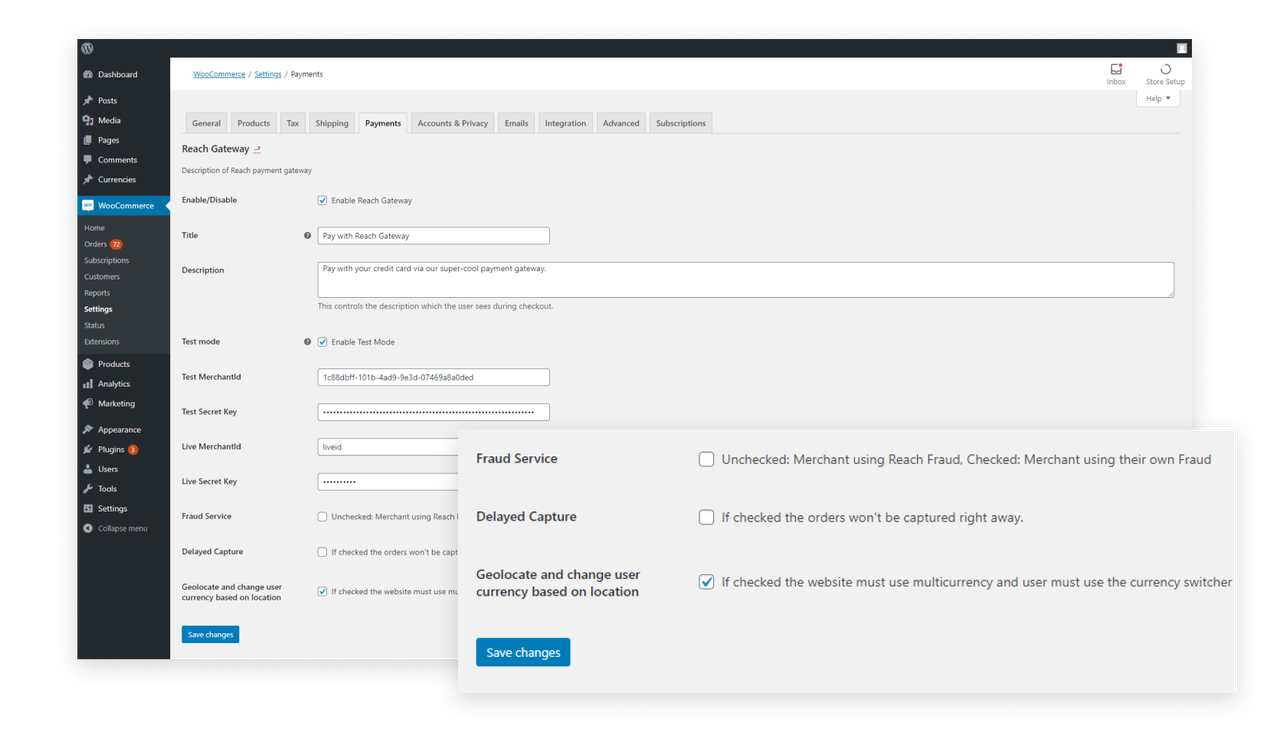This screenshot has width=1280, height=732.
Task: Click the Analytics bar chart icon
Action: [88, 384]
